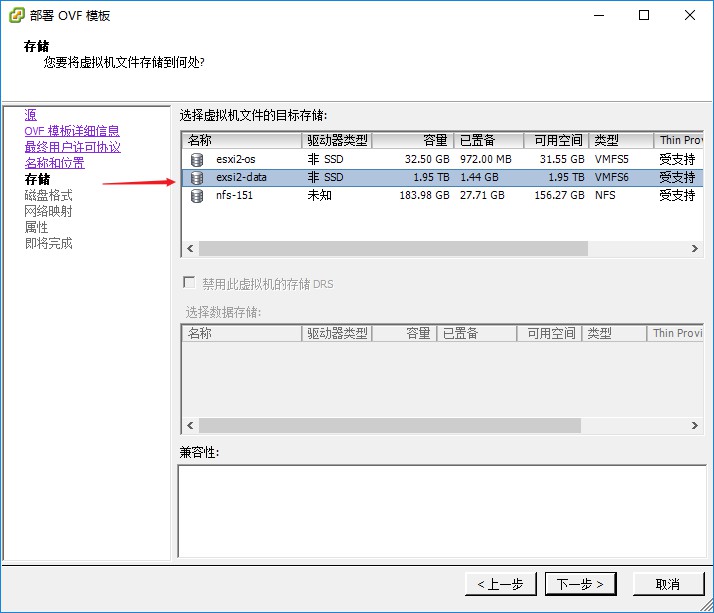This screenshot has width=714, height=613.
Task: Click the VMFS6 type cell
Action: [x=612, y=178]
